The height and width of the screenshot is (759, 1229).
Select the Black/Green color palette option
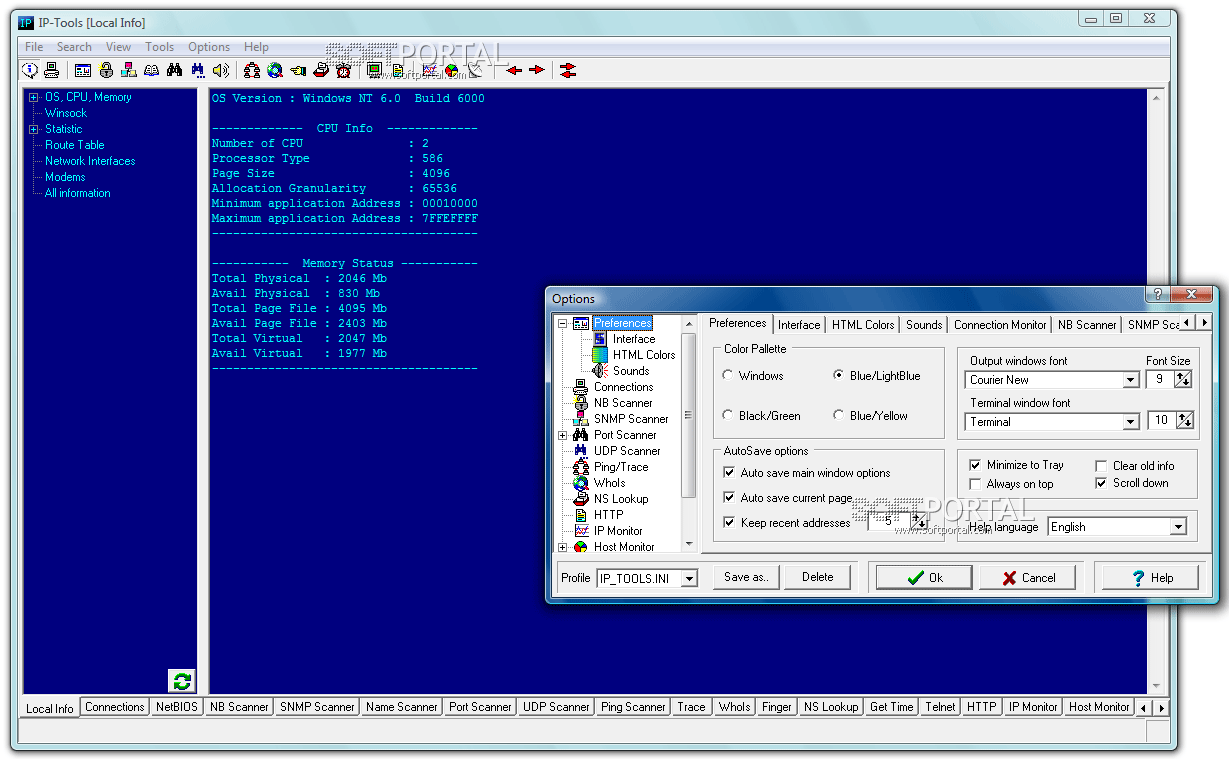[729, 416]
